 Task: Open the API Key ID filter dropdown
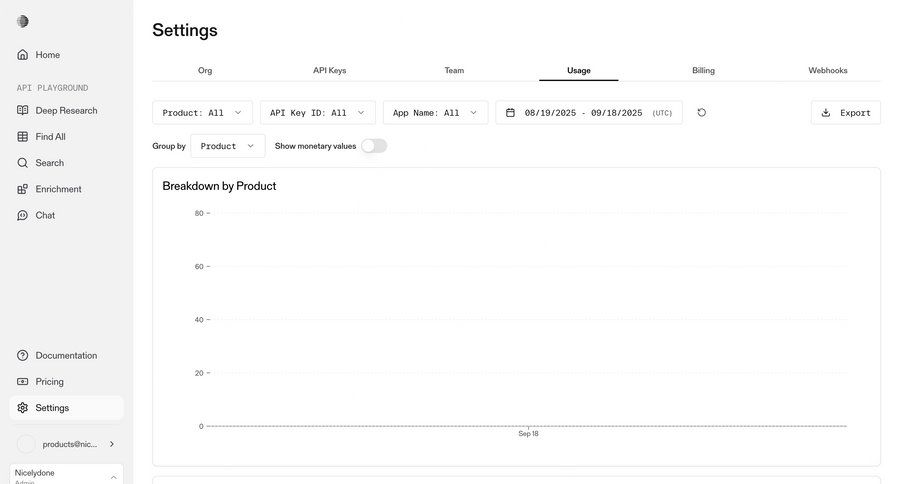(317, 113)
